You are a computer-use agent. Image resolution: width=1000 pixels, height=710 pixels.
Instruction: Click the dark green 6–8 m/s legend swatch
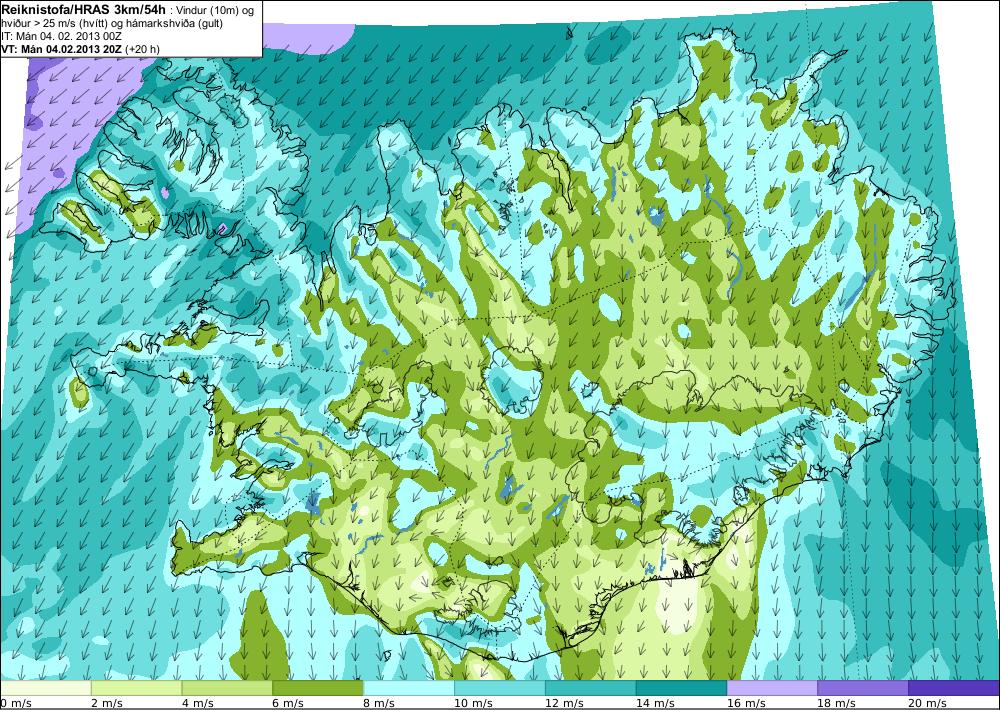[318, 688]
